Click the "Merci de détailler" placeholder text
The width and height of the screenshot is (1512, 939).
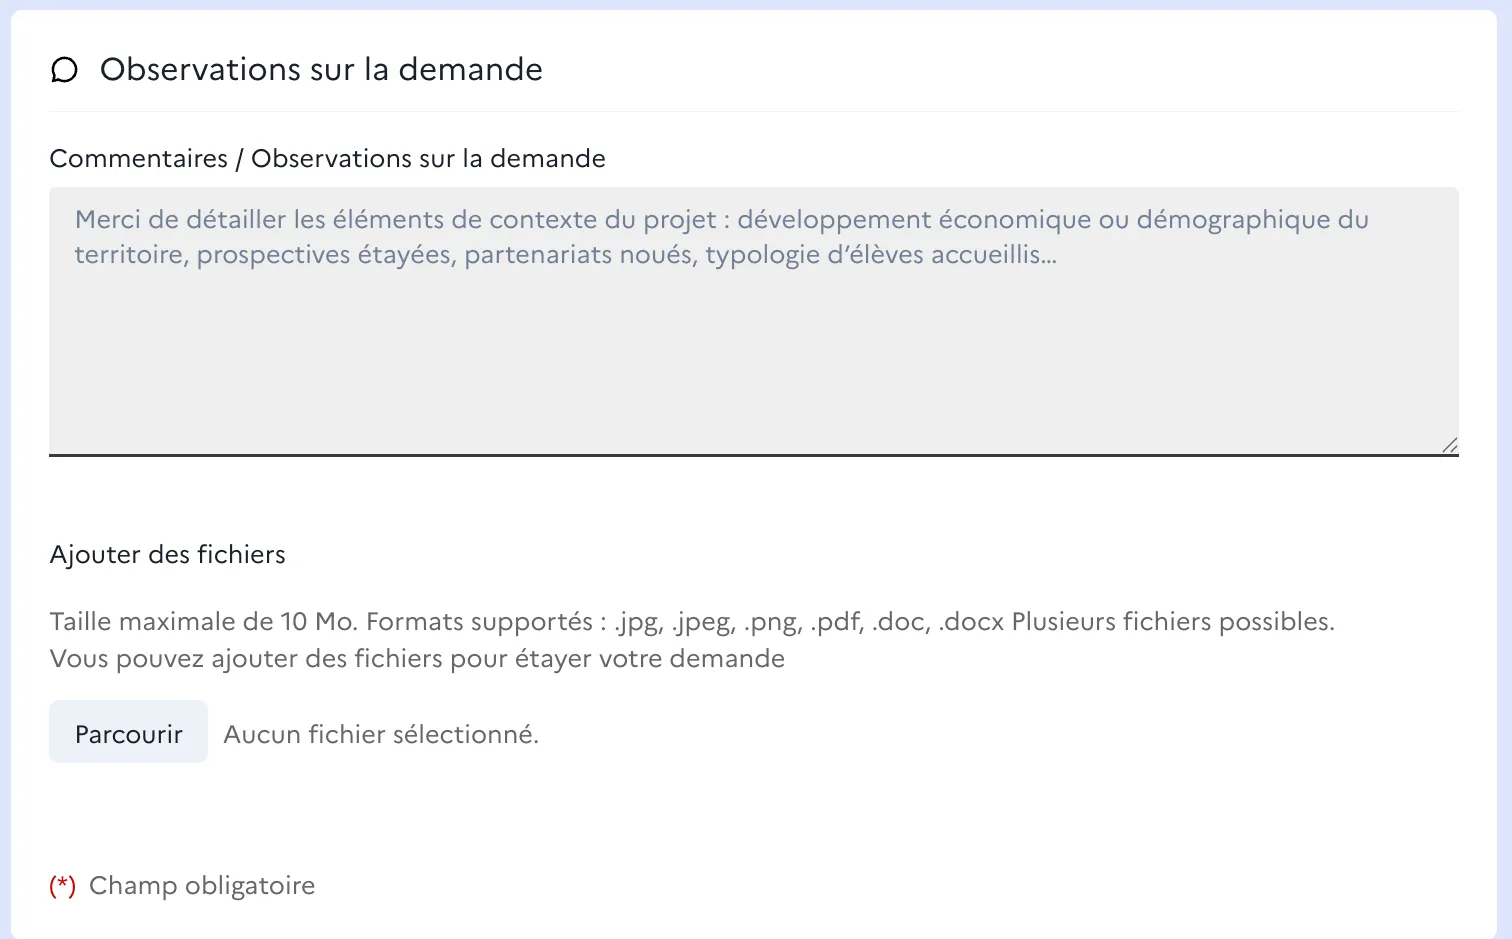(181, 219)
